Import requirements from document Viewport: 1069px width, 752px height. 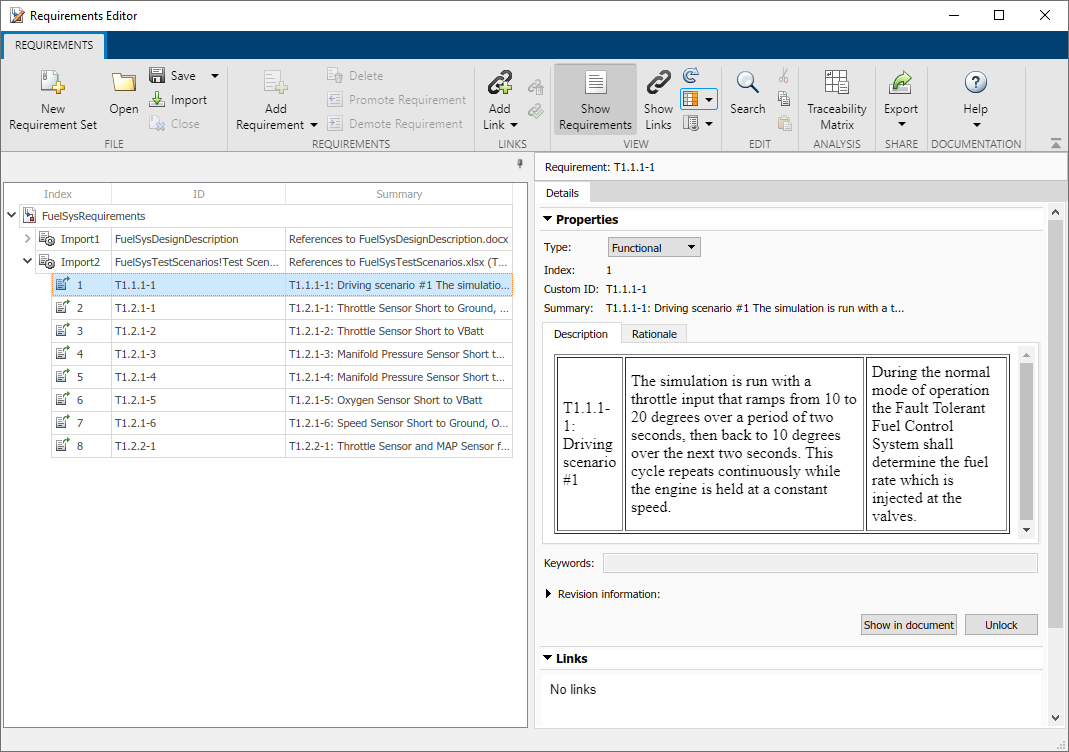click(x=178, y=100)
